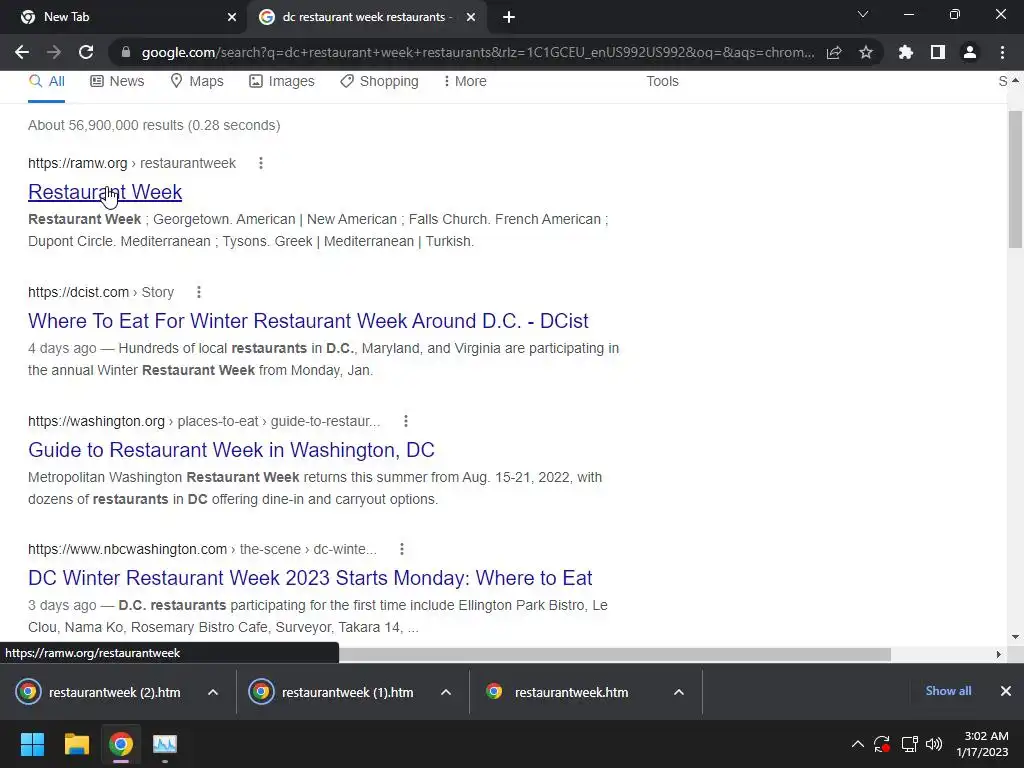1024x768 pixels.
Task: Click the horizontal scrollbar thumb
Action: pyautogui.click(x=615, y=654)
